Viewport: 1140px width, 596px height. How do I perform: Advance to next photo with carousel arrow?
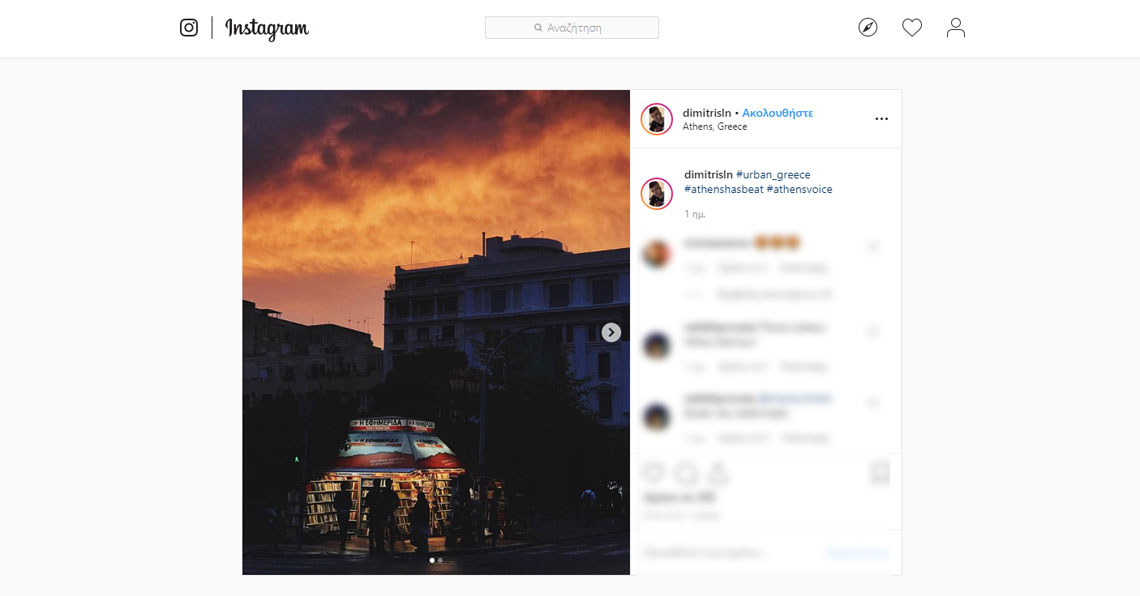coord(611,332)
